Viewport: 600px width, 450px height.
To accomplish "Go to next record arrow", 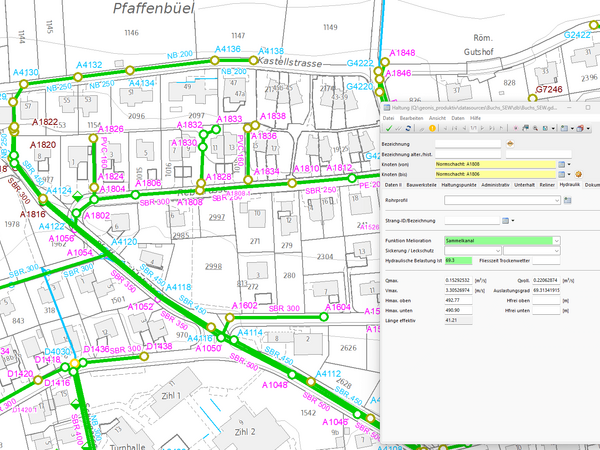I will point(482,128).
